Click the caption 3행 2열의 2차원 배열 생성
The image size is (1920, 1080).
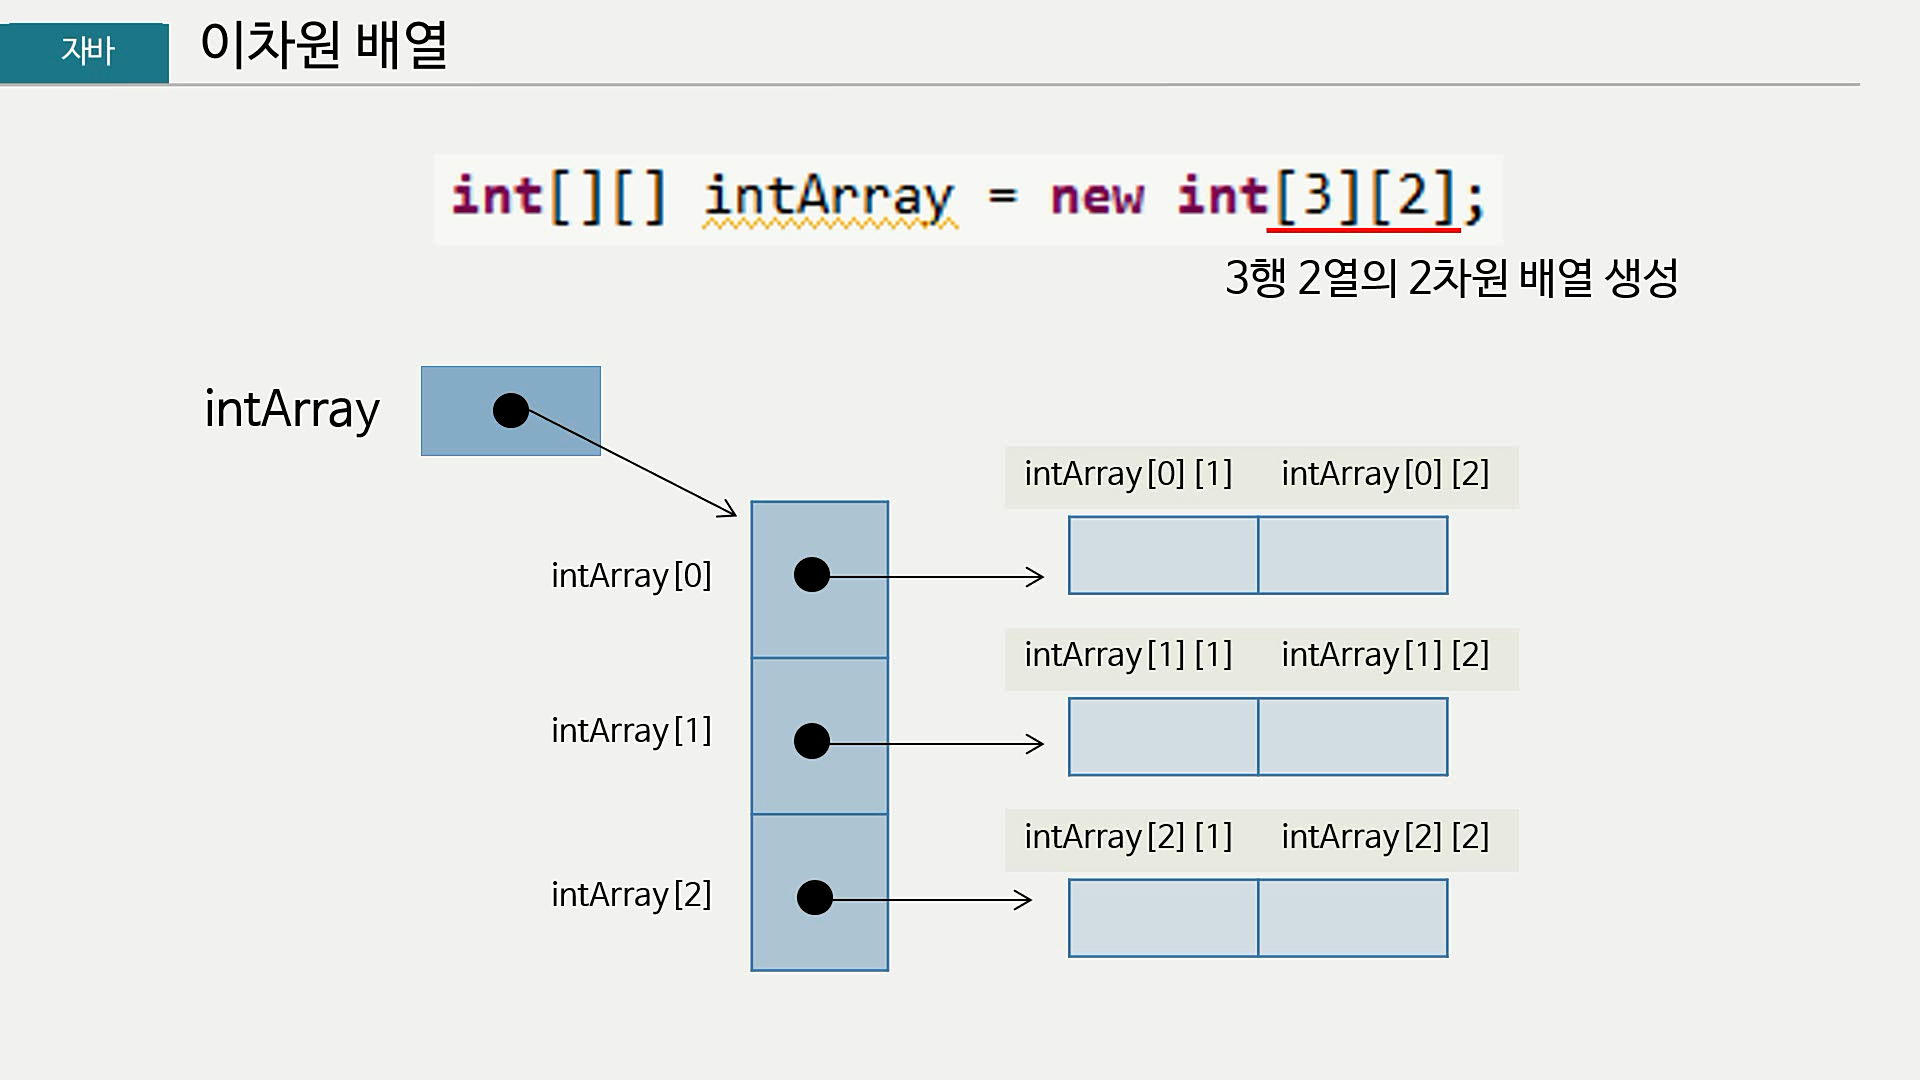click(1451, 278)
